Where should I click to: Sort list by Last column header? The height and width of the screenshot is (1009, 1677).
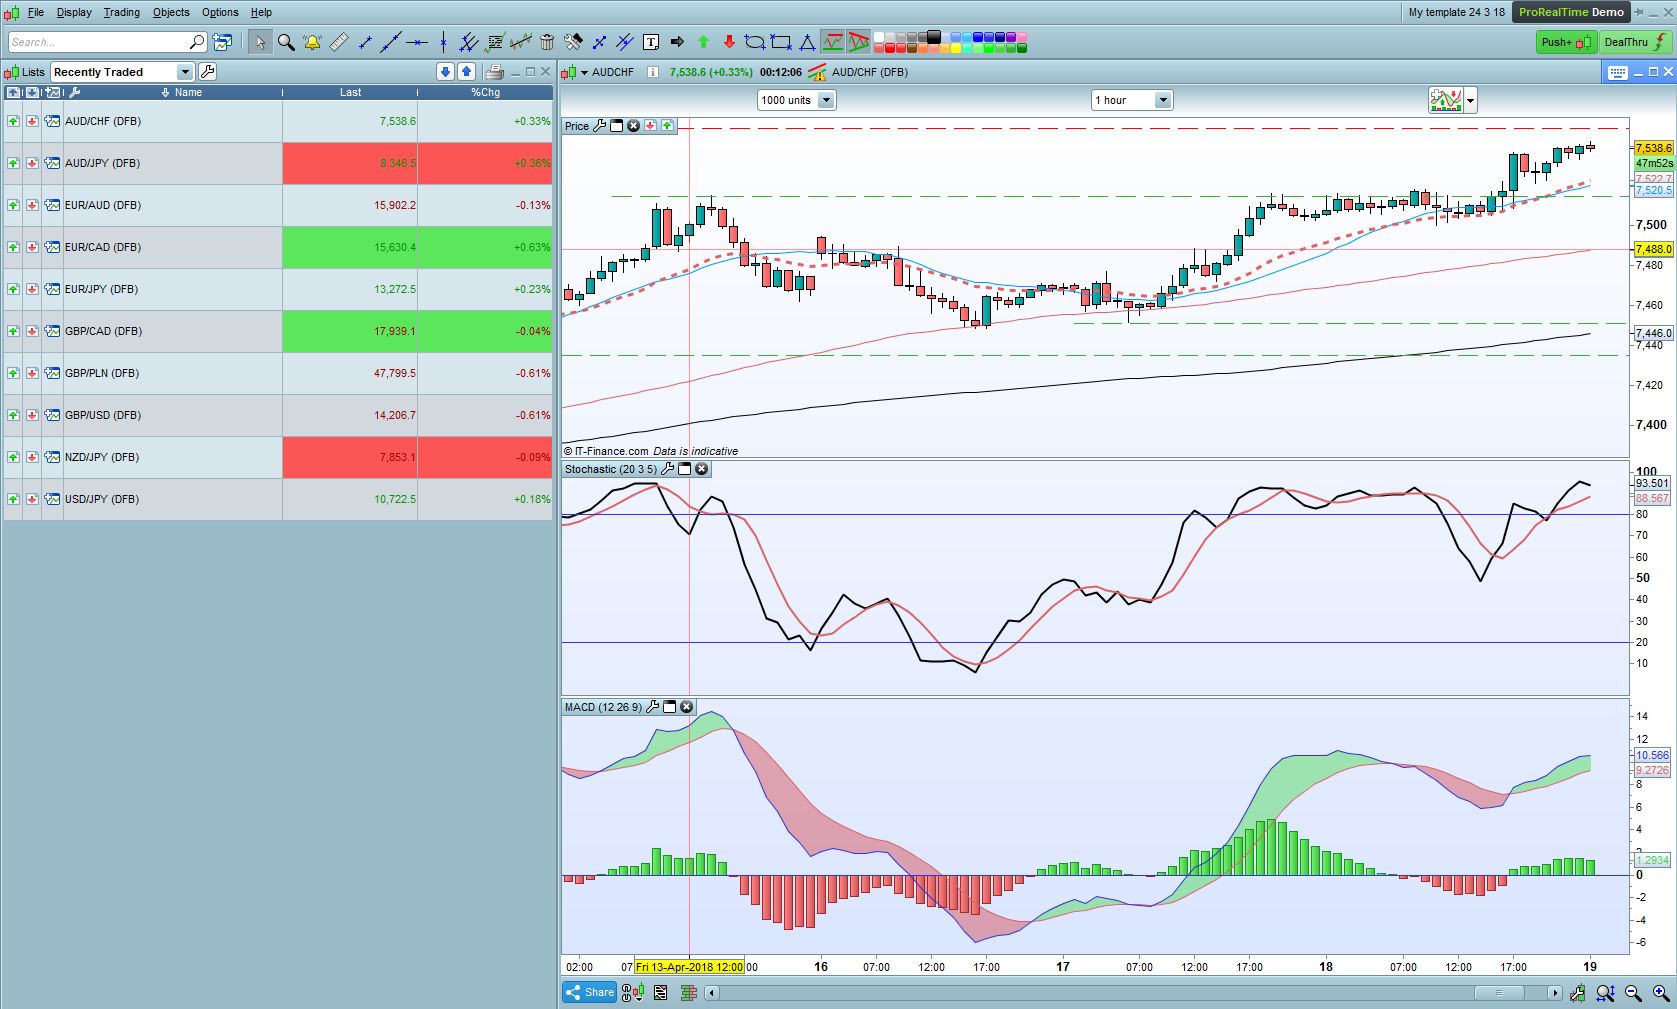[x=350, y=92]
